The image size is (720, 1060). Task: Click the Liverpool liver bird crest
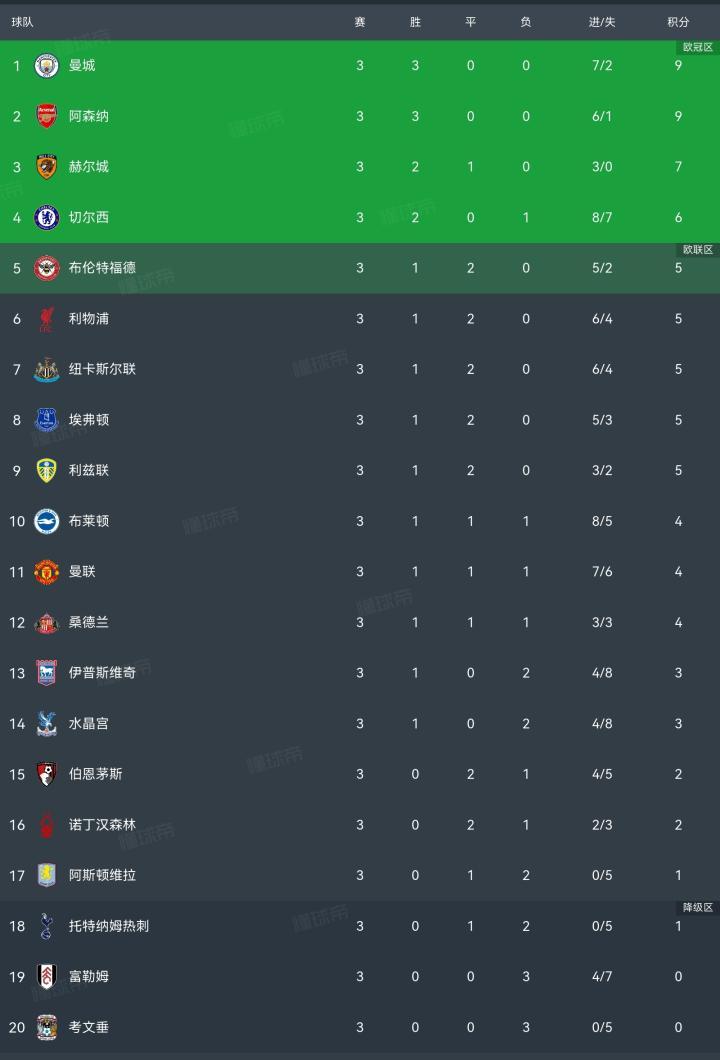click(46, 318)
